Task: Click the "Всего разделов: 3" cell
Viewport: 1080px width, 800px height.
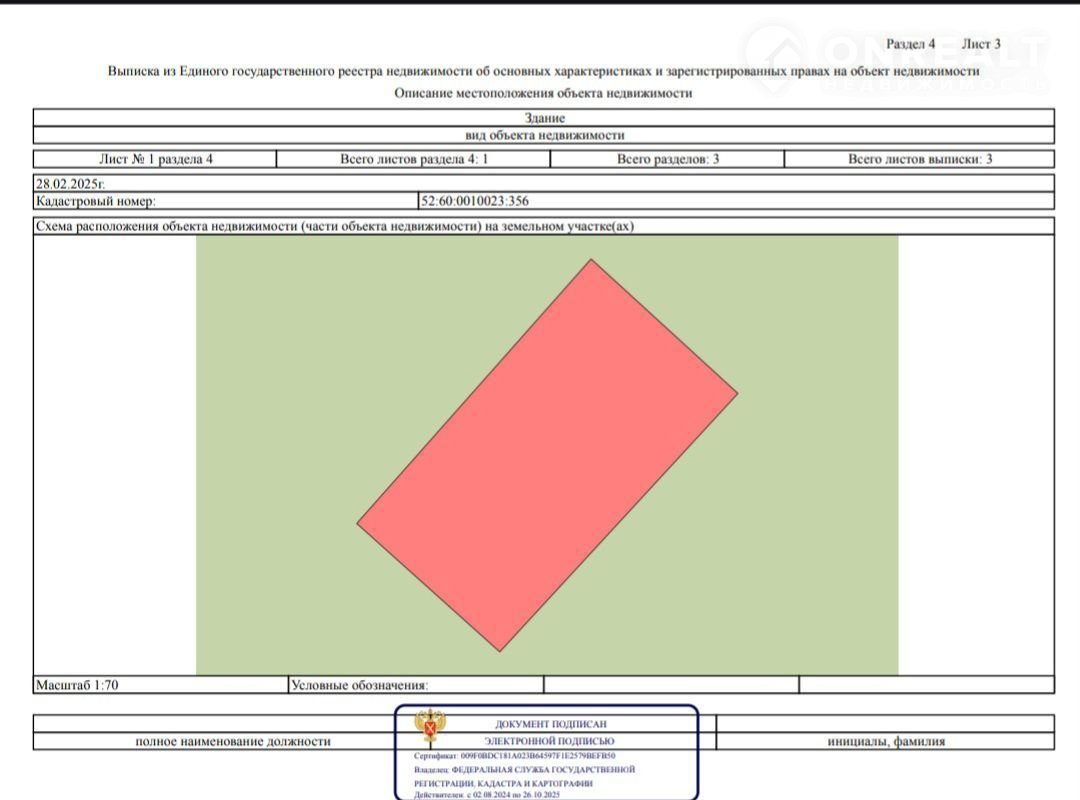Action: click(x=667, y=159)
